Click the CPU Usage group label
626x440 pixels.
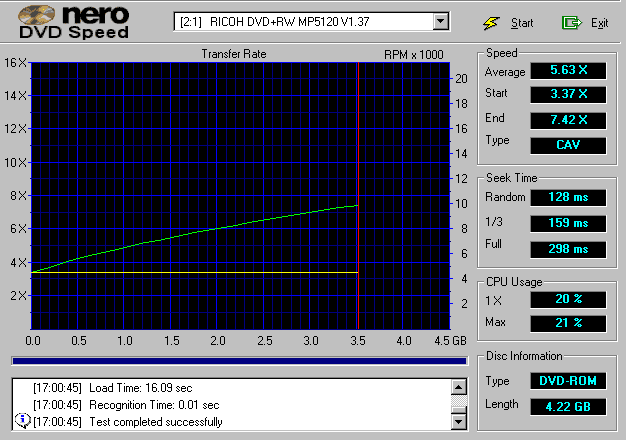click(514, 282)
